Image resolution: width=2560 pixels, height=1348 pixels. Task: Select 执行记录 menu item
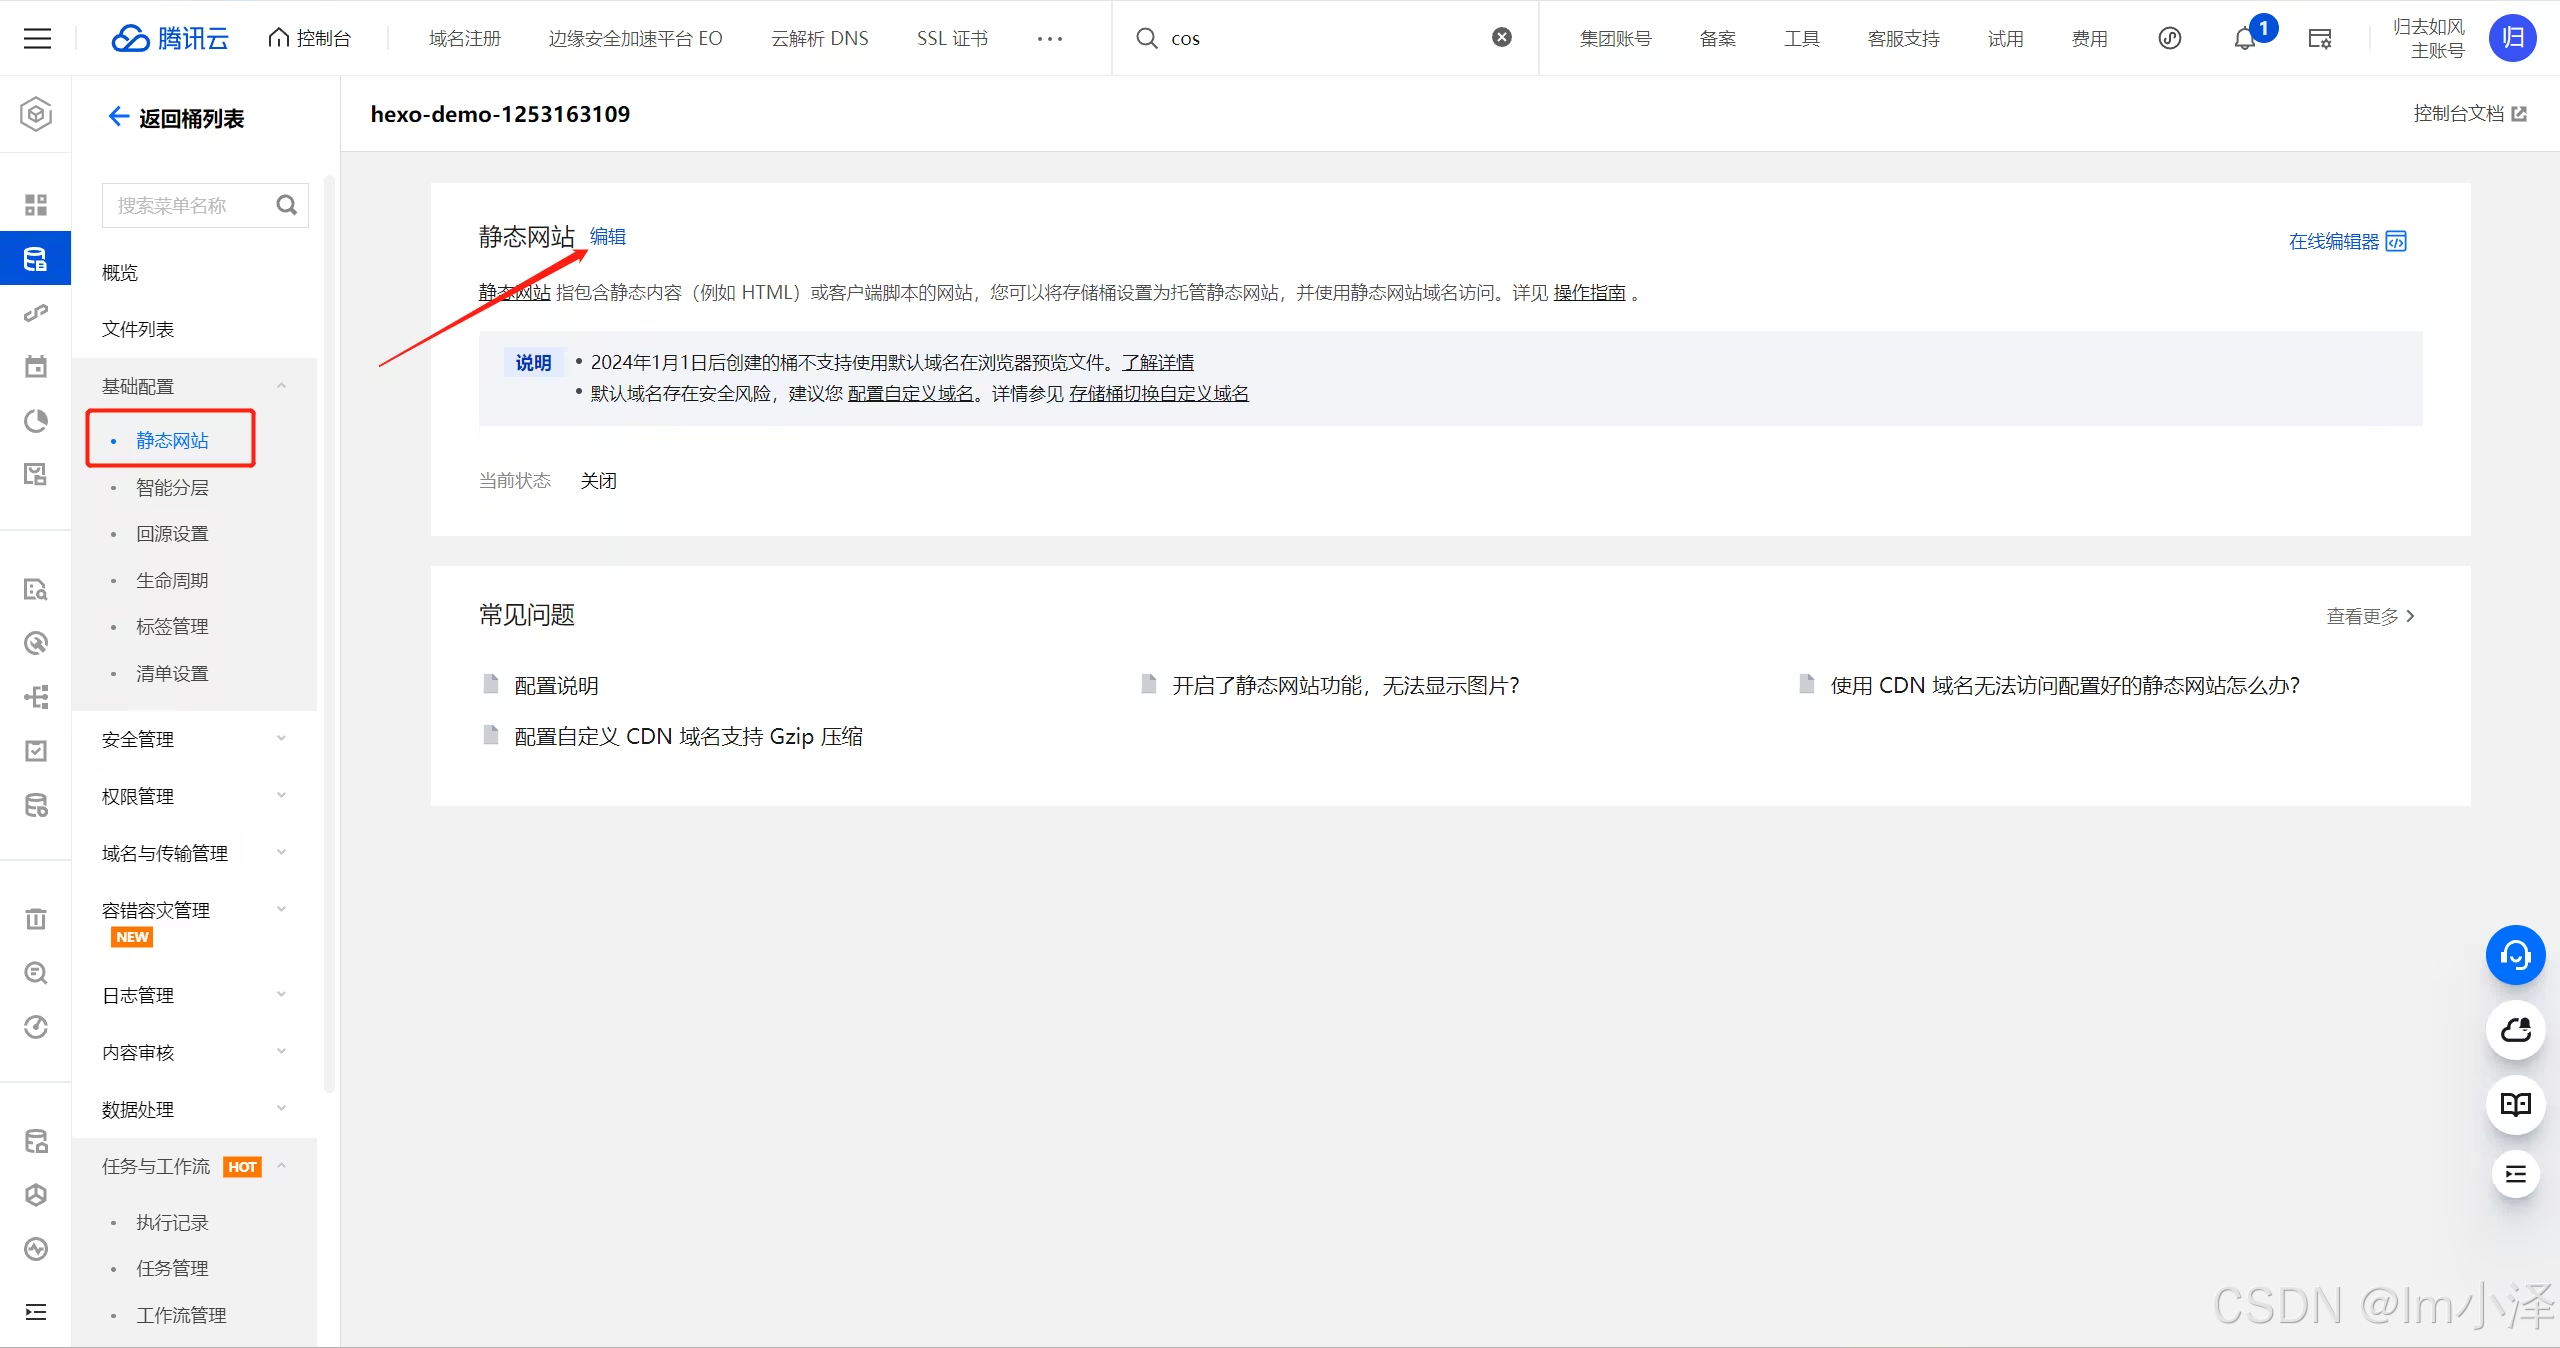(x=172, y=1223)
